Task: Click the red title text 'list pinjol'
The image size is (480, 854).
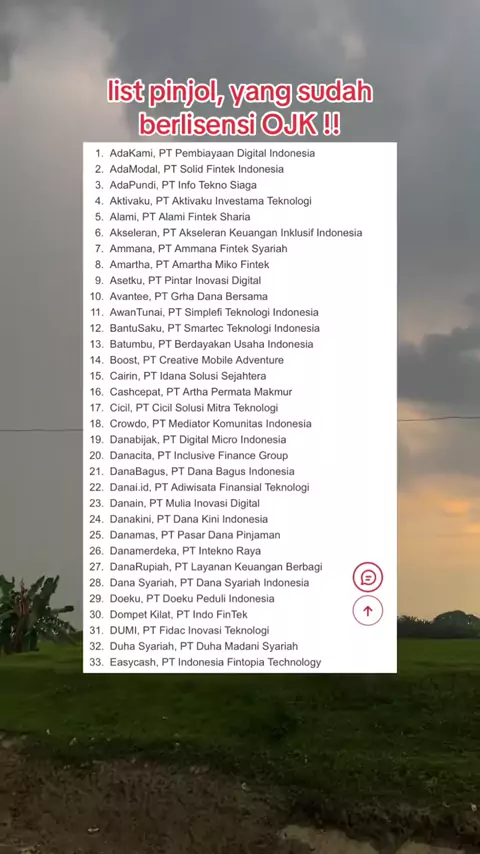Action: 165,94
